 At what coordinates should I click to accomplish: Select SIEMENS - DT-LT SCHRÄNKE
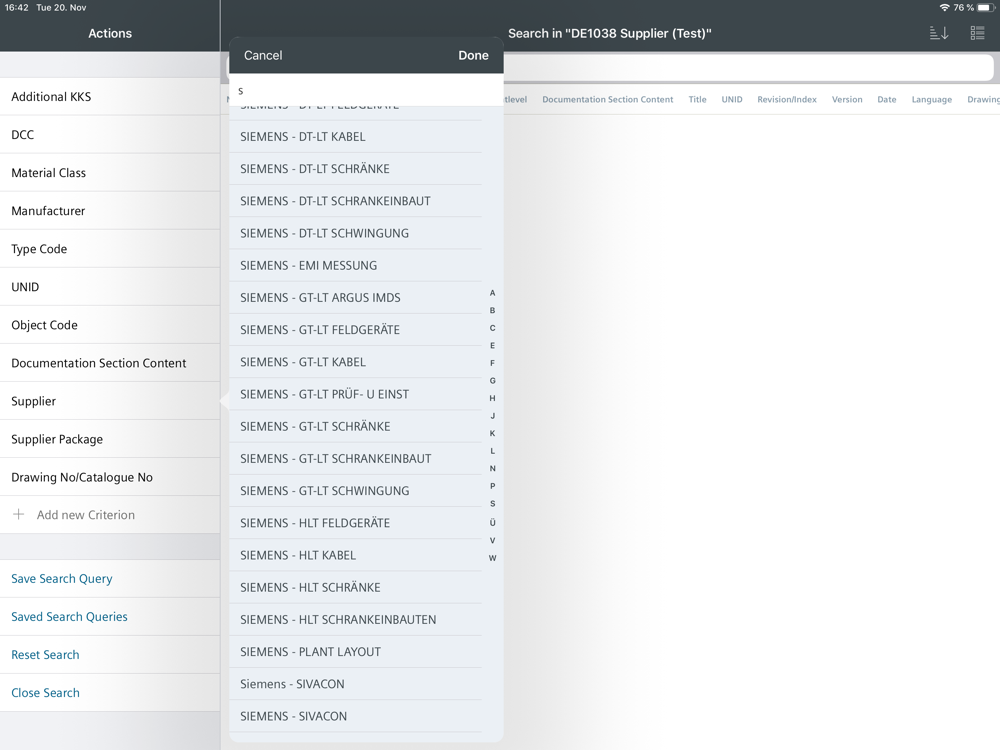tap(355, 169)
